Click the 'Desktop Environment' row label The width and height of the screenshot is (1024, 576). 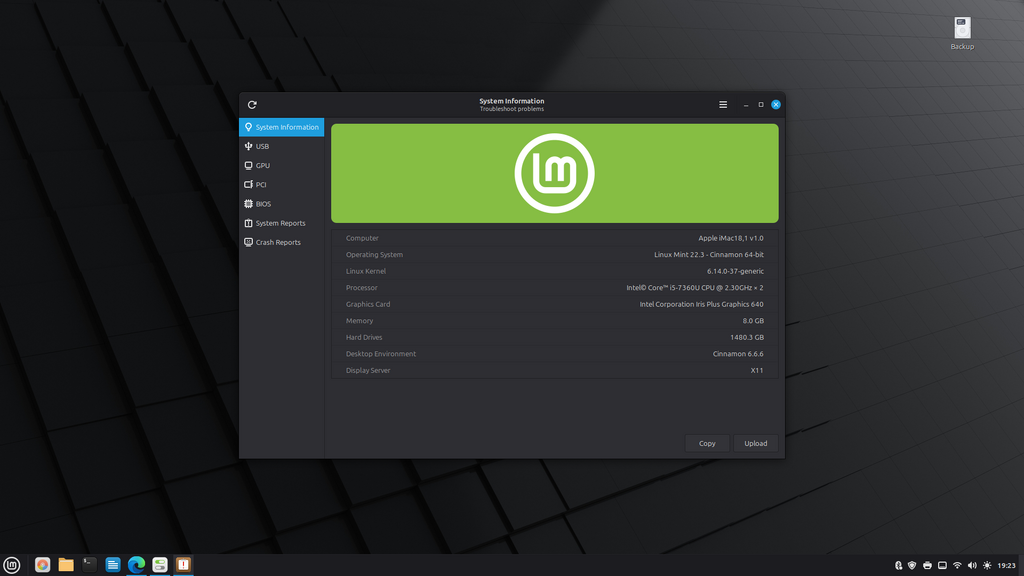(381, 354)
